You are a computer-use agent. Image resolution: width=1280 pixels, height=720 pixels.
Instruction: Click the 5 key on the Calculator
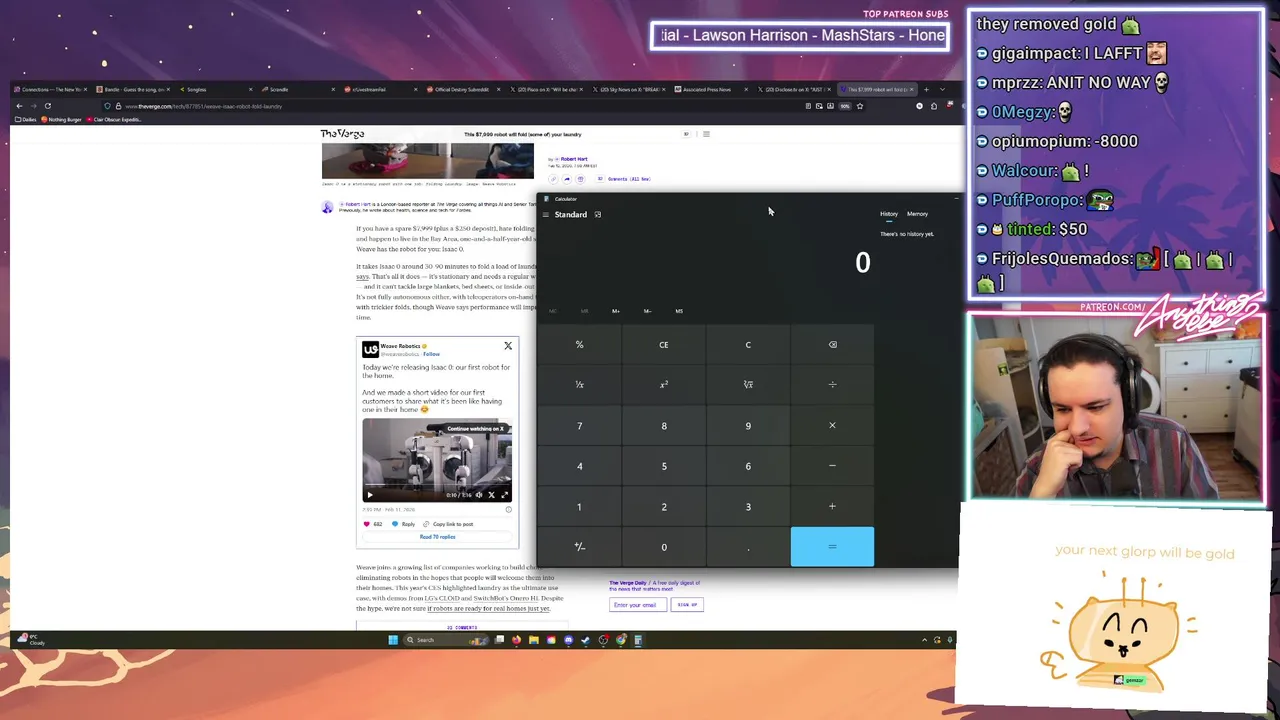pyautogui.click(x=664, y=466)
